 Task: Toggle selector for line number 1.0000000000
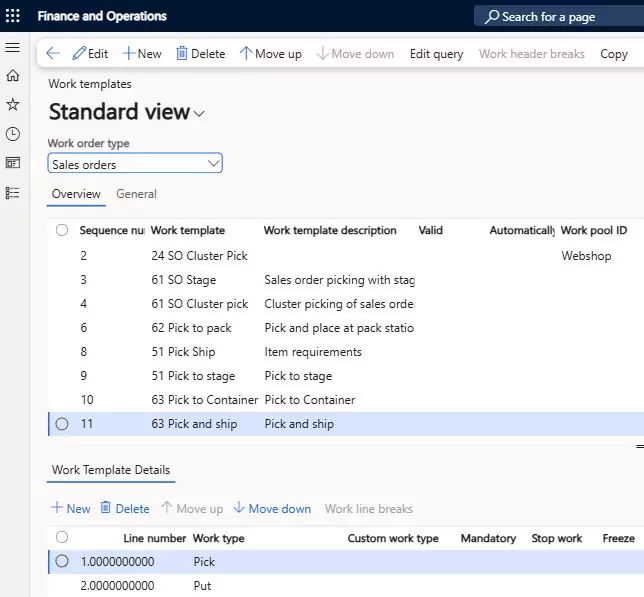[x=62, y=561]
